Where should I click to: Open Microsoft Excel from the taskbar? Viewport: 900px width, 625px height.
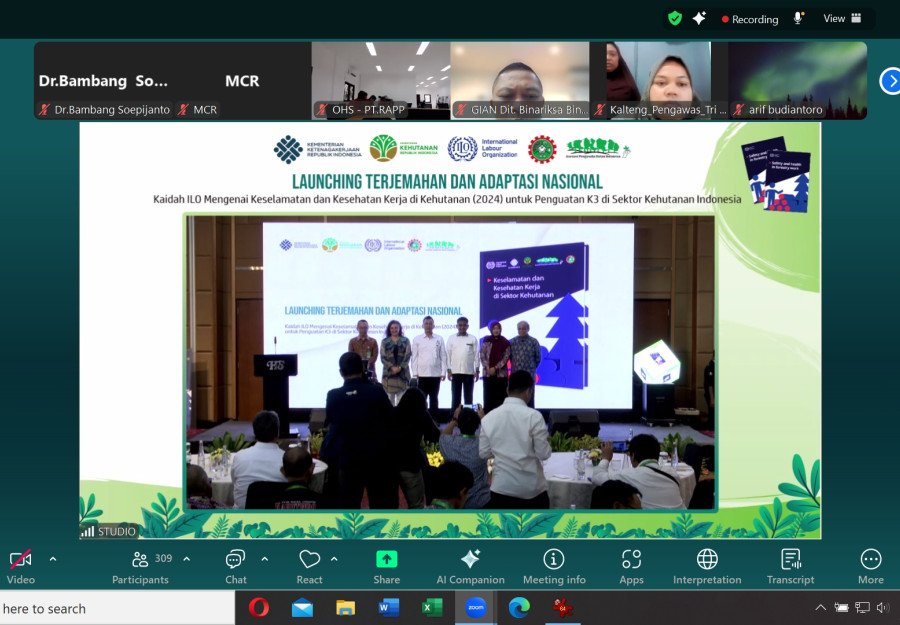432,608
